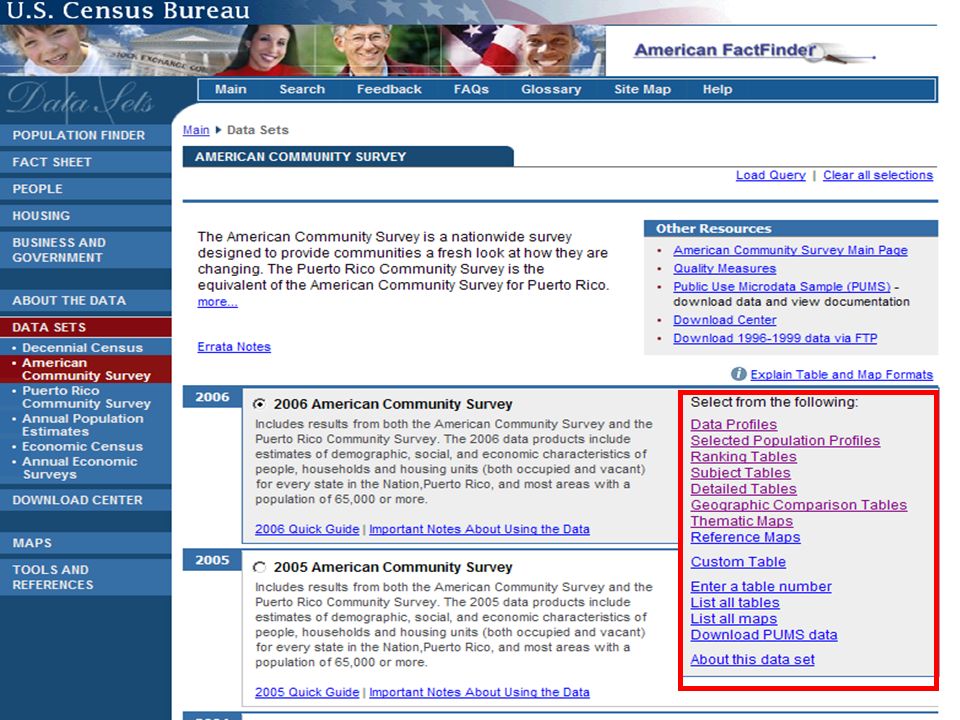The image size is (960, 720).
Task: Open the People sidebar section
Action: point(86,189)
